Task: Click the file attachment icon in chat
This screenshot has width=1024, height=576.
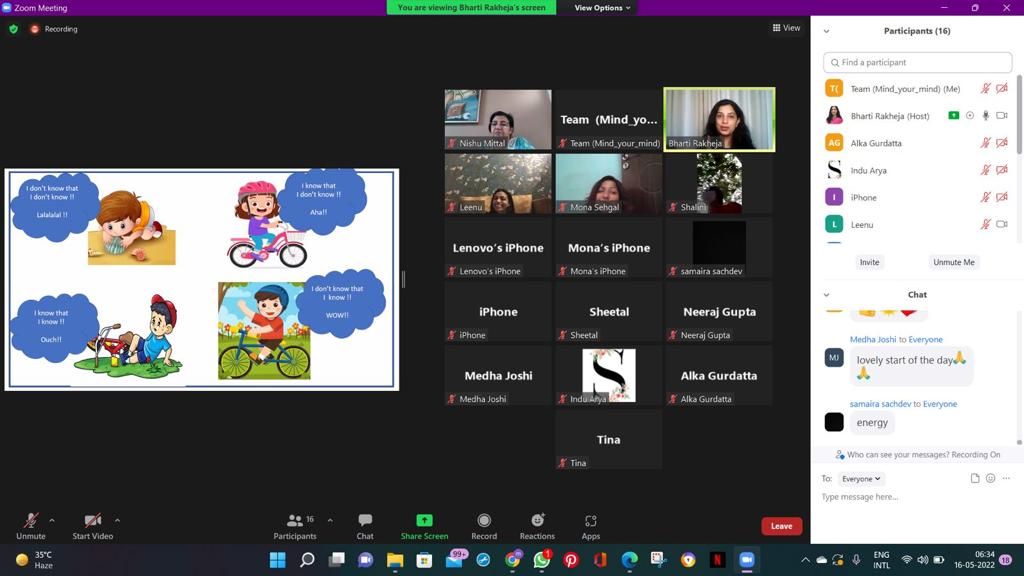Action: [975, 479]
